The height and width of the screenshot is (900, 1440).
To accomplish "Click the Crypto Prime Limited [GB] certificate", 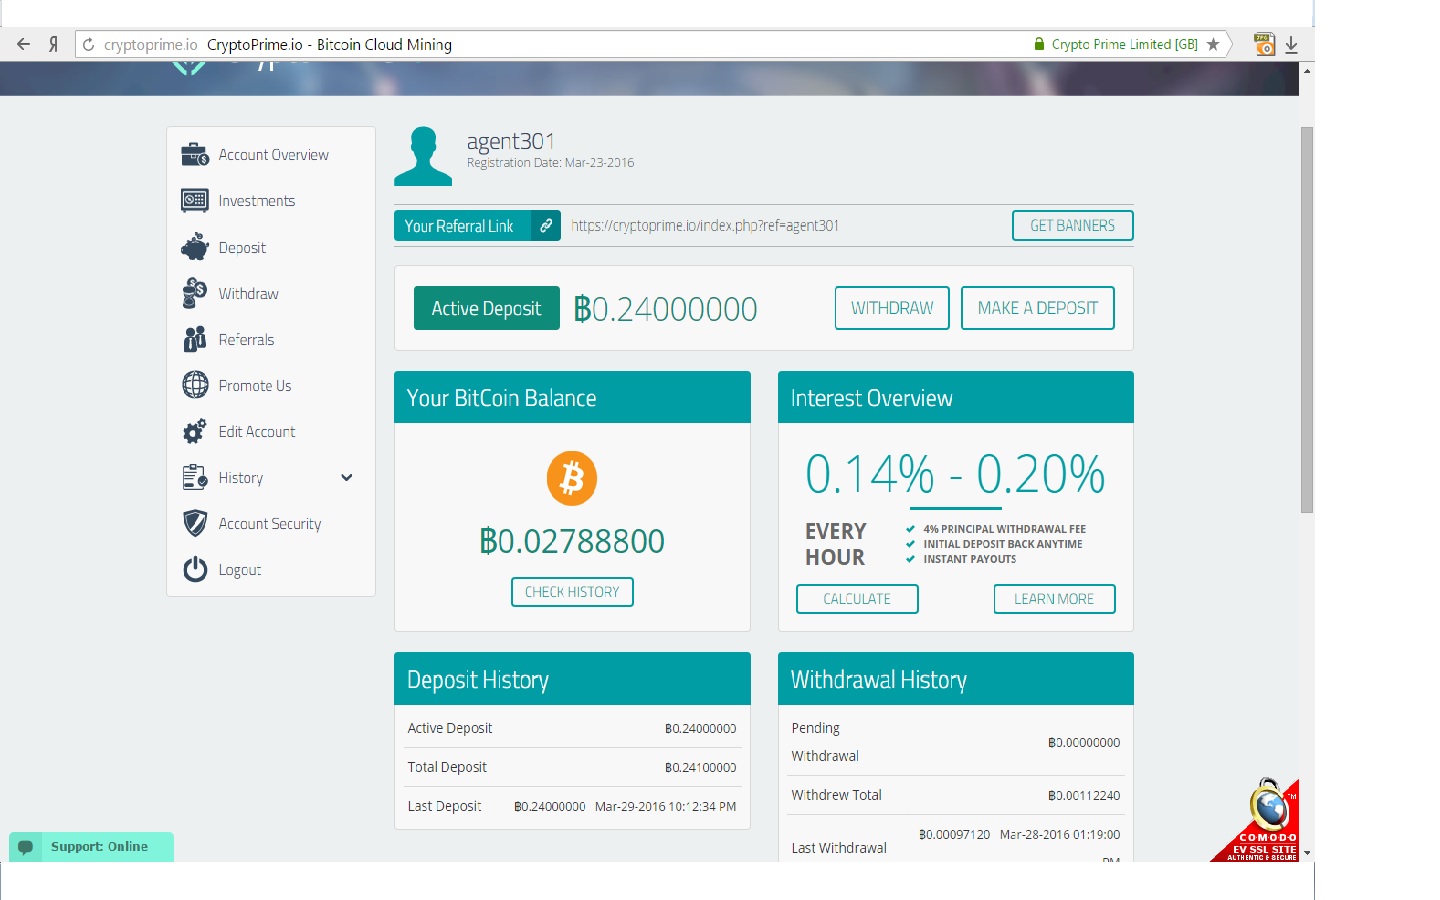I will [1124, 44].
